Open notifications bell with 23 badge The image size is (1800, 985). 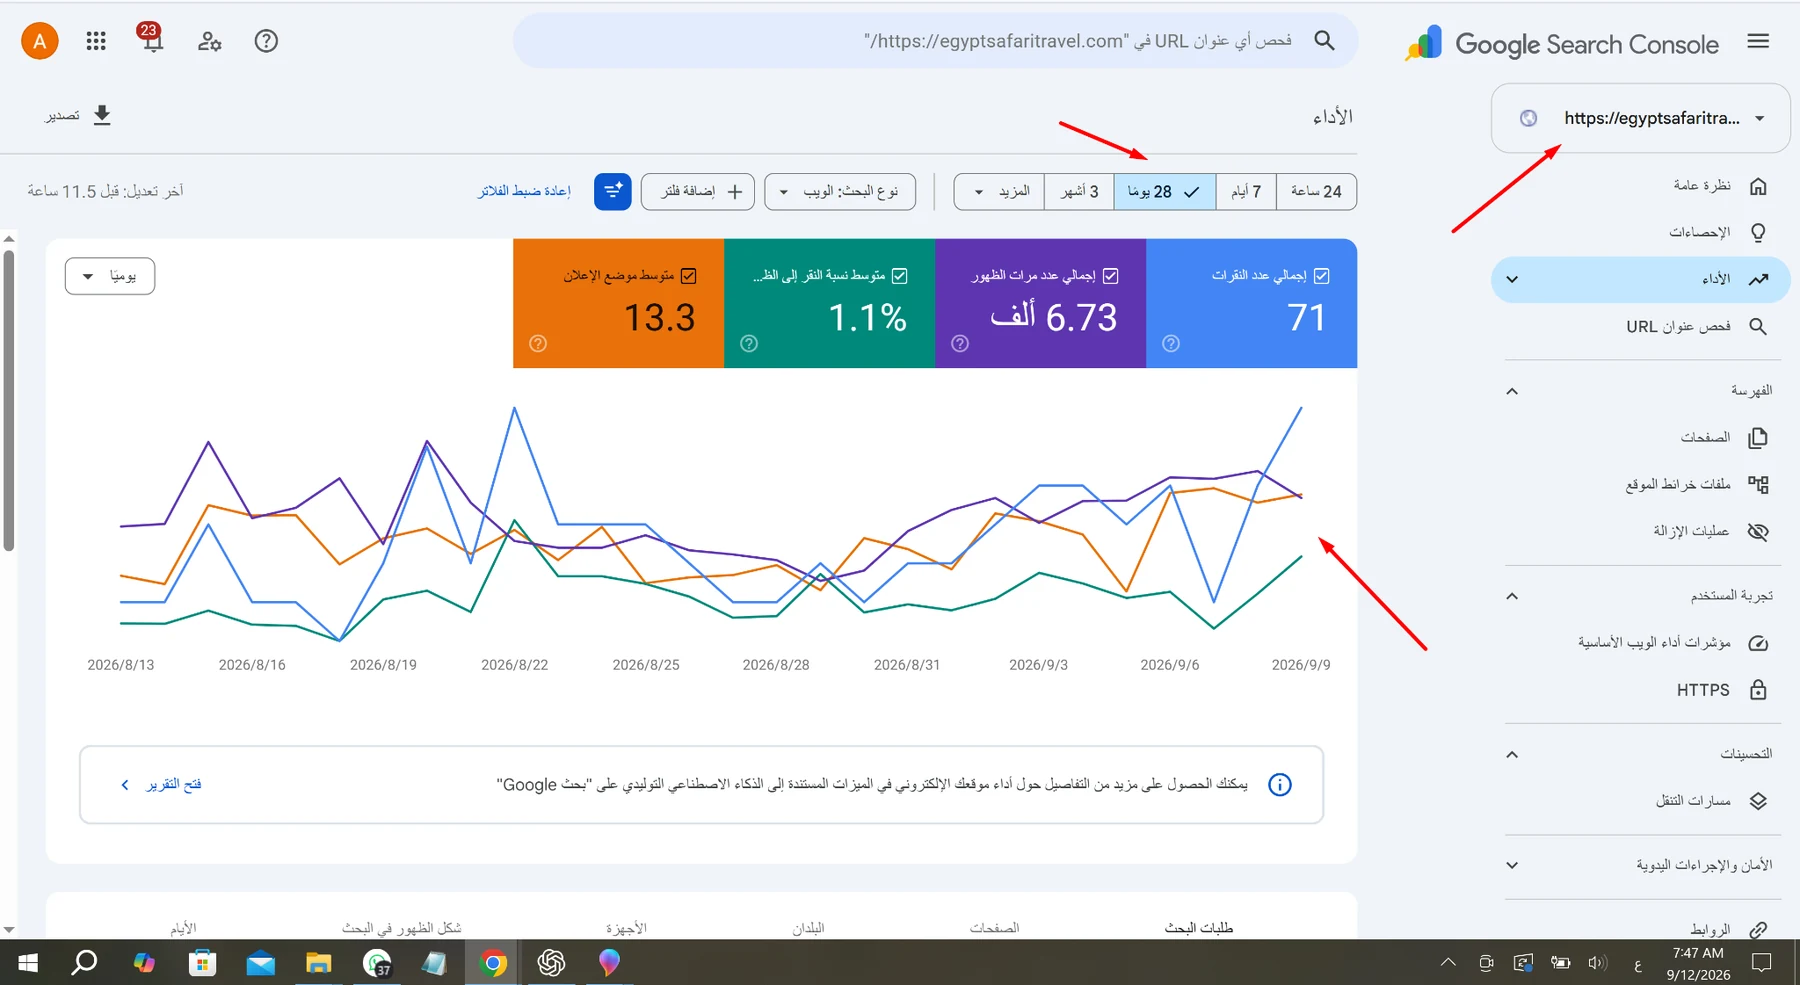(151, 38)
